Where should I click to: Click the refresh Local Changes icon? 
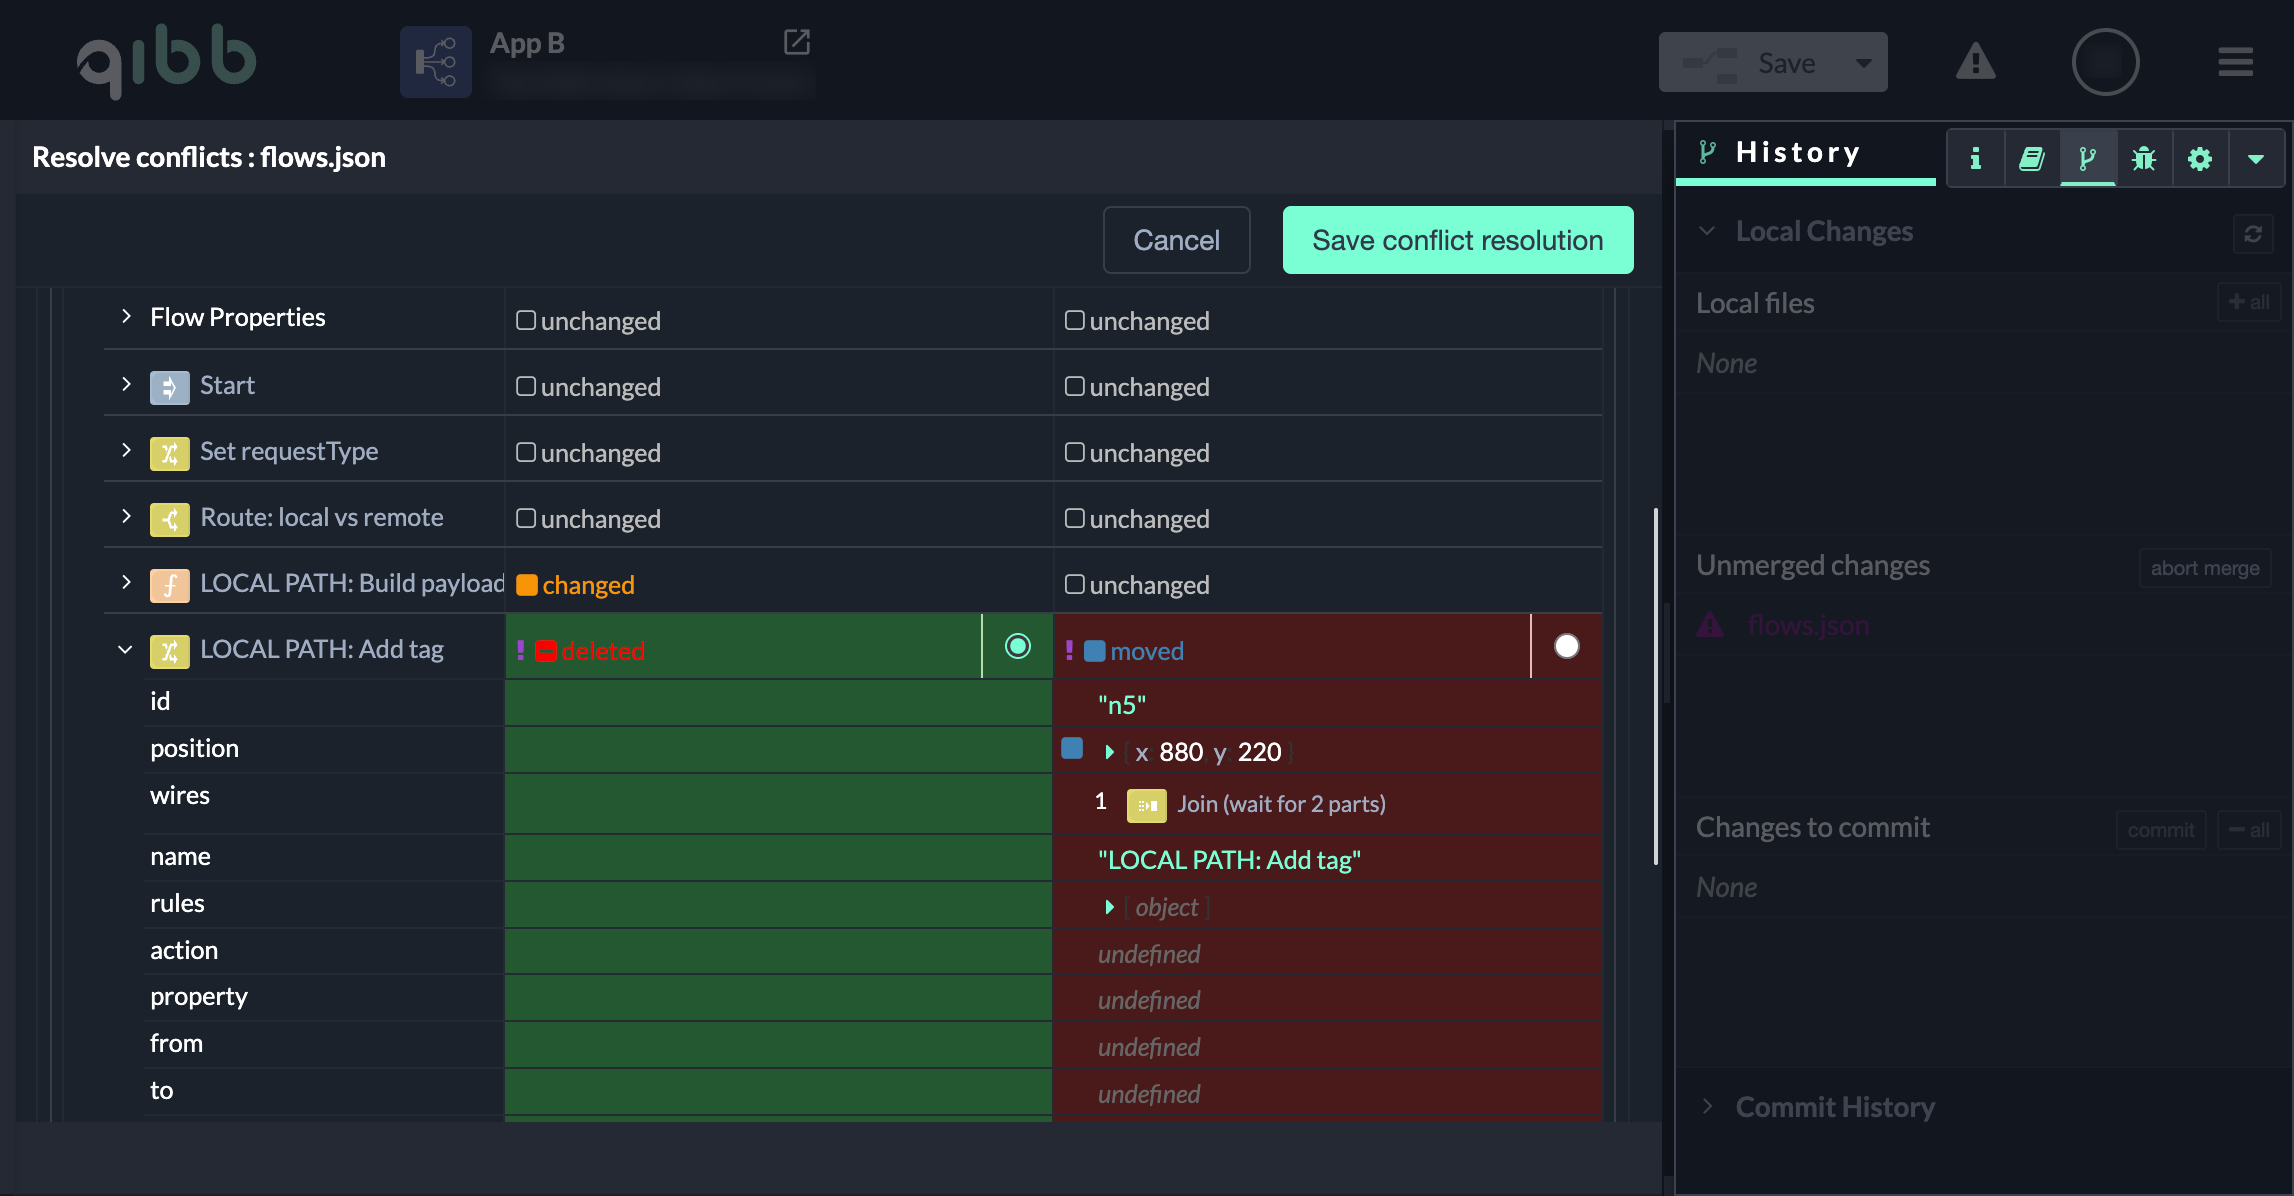tap(2252, 233)
